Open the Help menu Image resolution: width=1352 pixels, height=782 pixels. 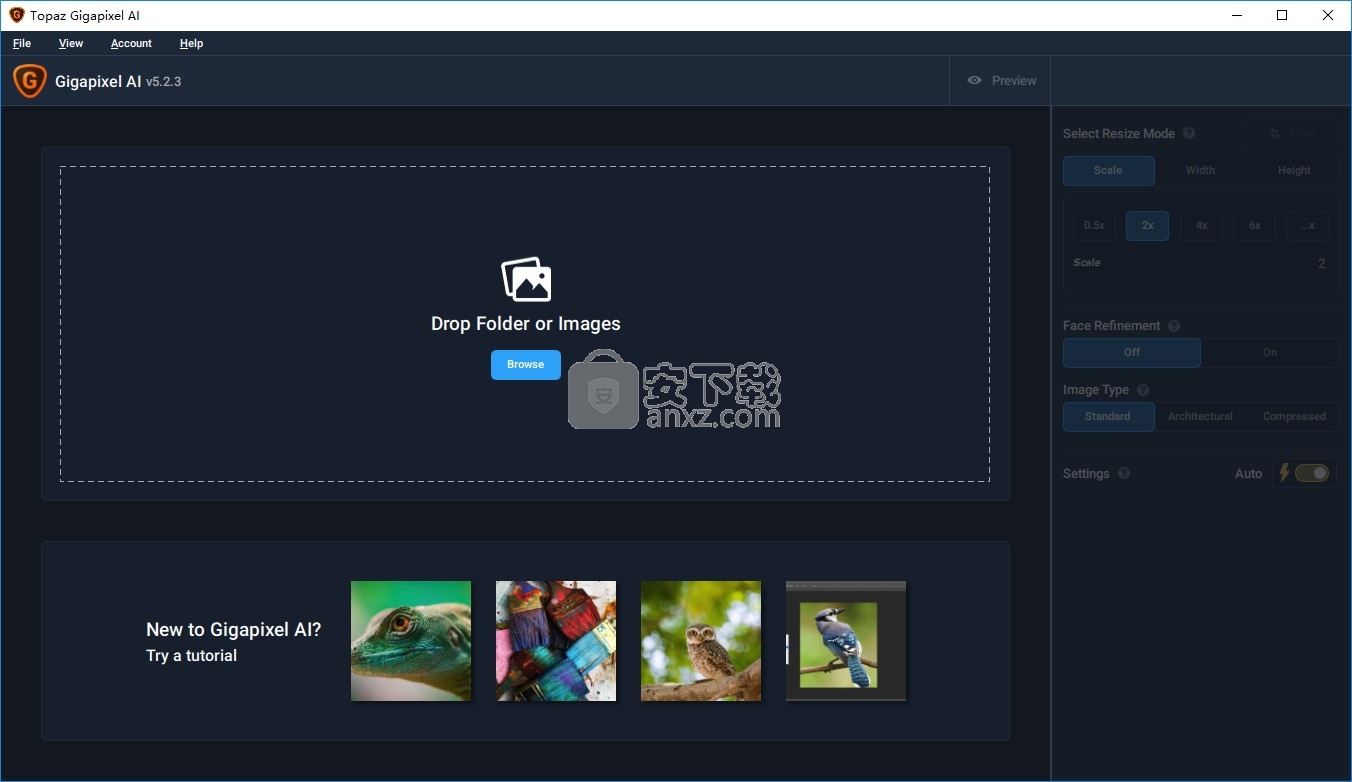click(x=191, y=43)
